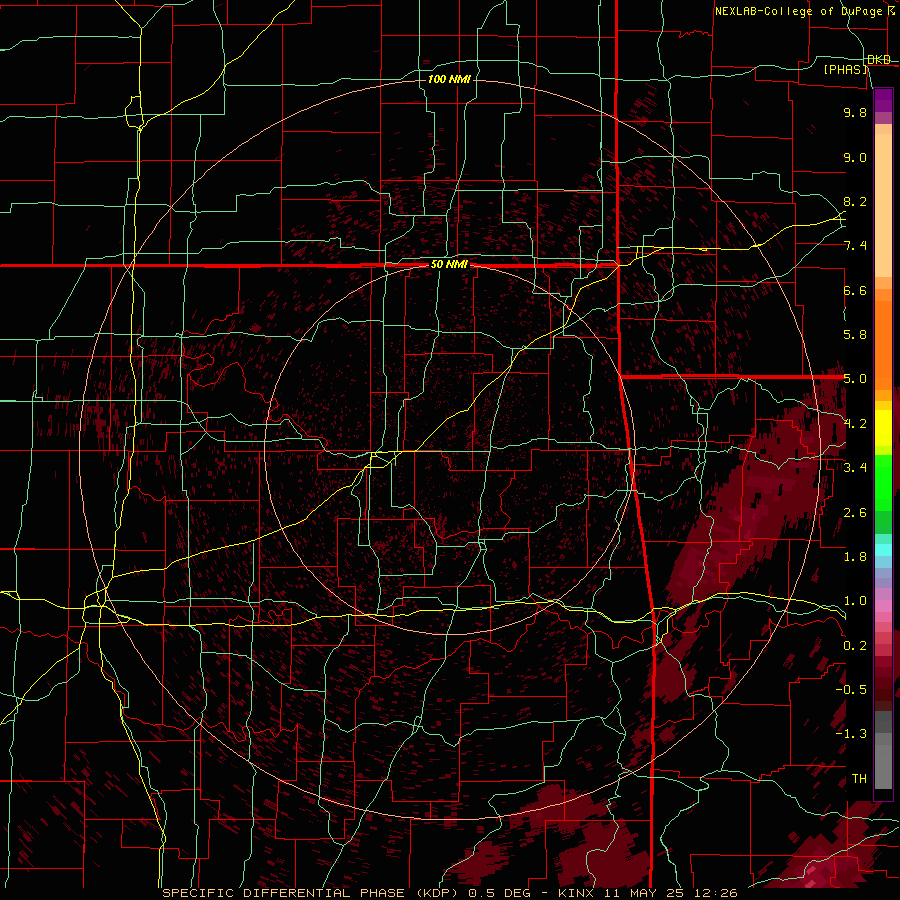Click the 9.0 scale label
The width and height of the screenshot is (900, 900).
click(x=855, y=157)
